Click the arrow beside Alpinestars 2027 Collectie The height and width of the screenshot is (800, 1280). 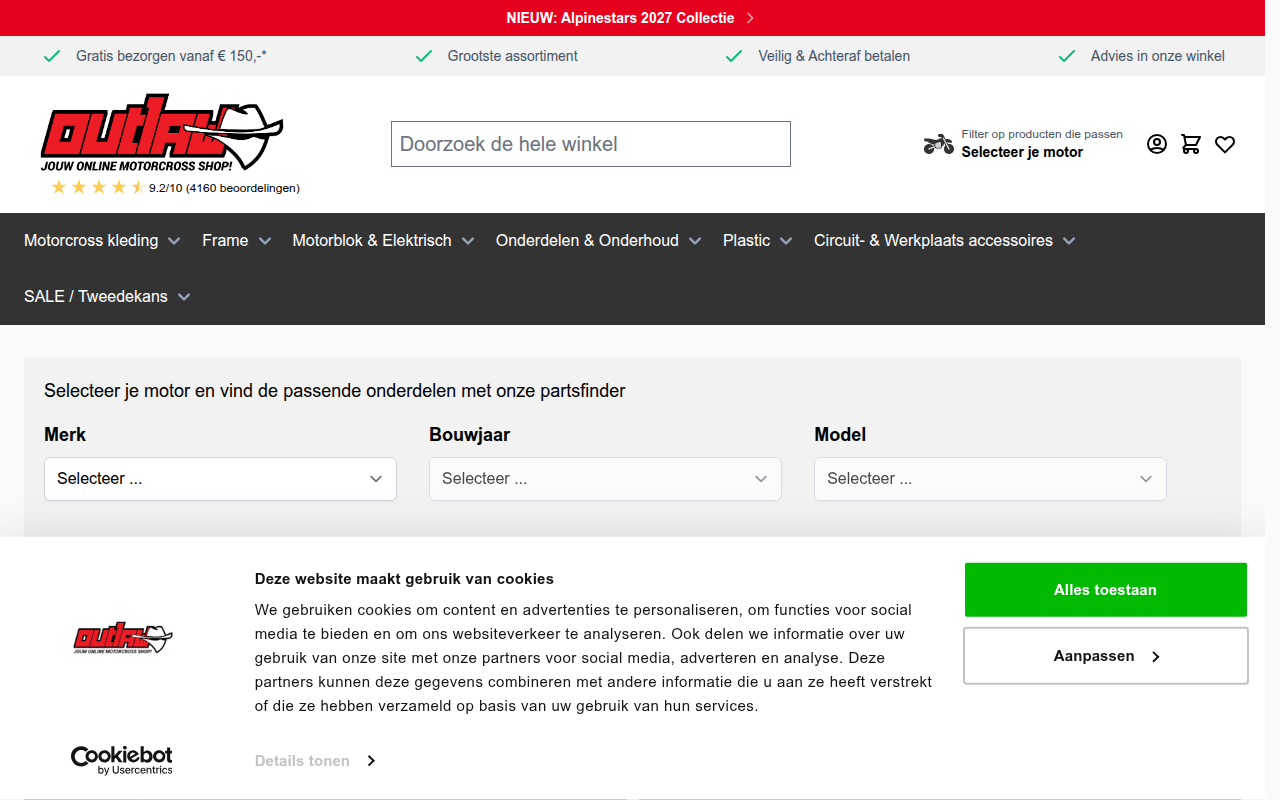point(750,18)
